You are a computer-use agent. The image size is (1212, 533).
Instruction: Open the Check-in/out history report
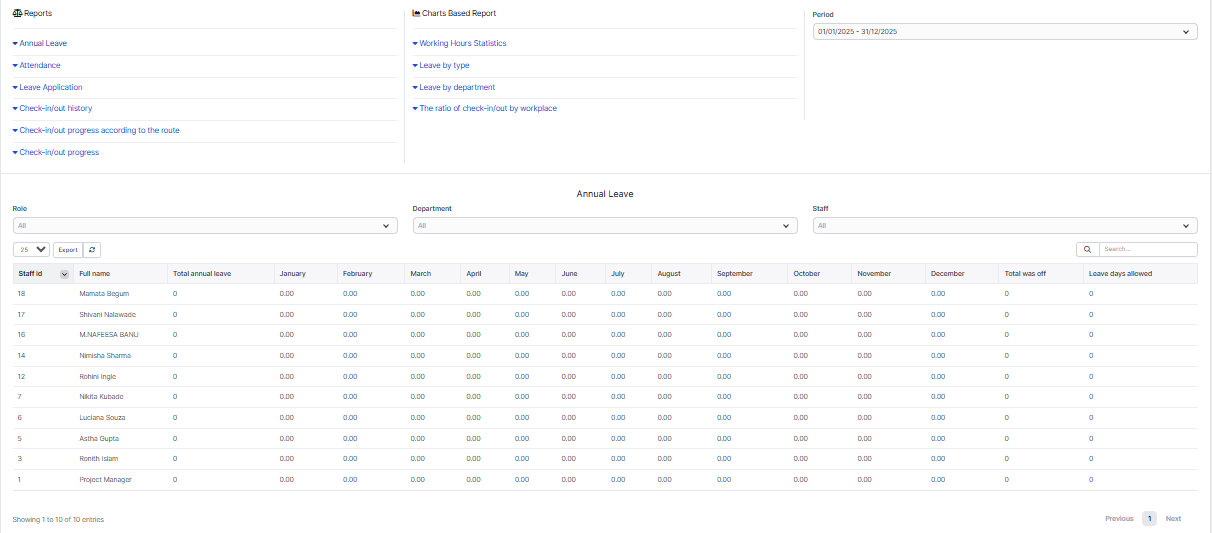tap(55, 109)
